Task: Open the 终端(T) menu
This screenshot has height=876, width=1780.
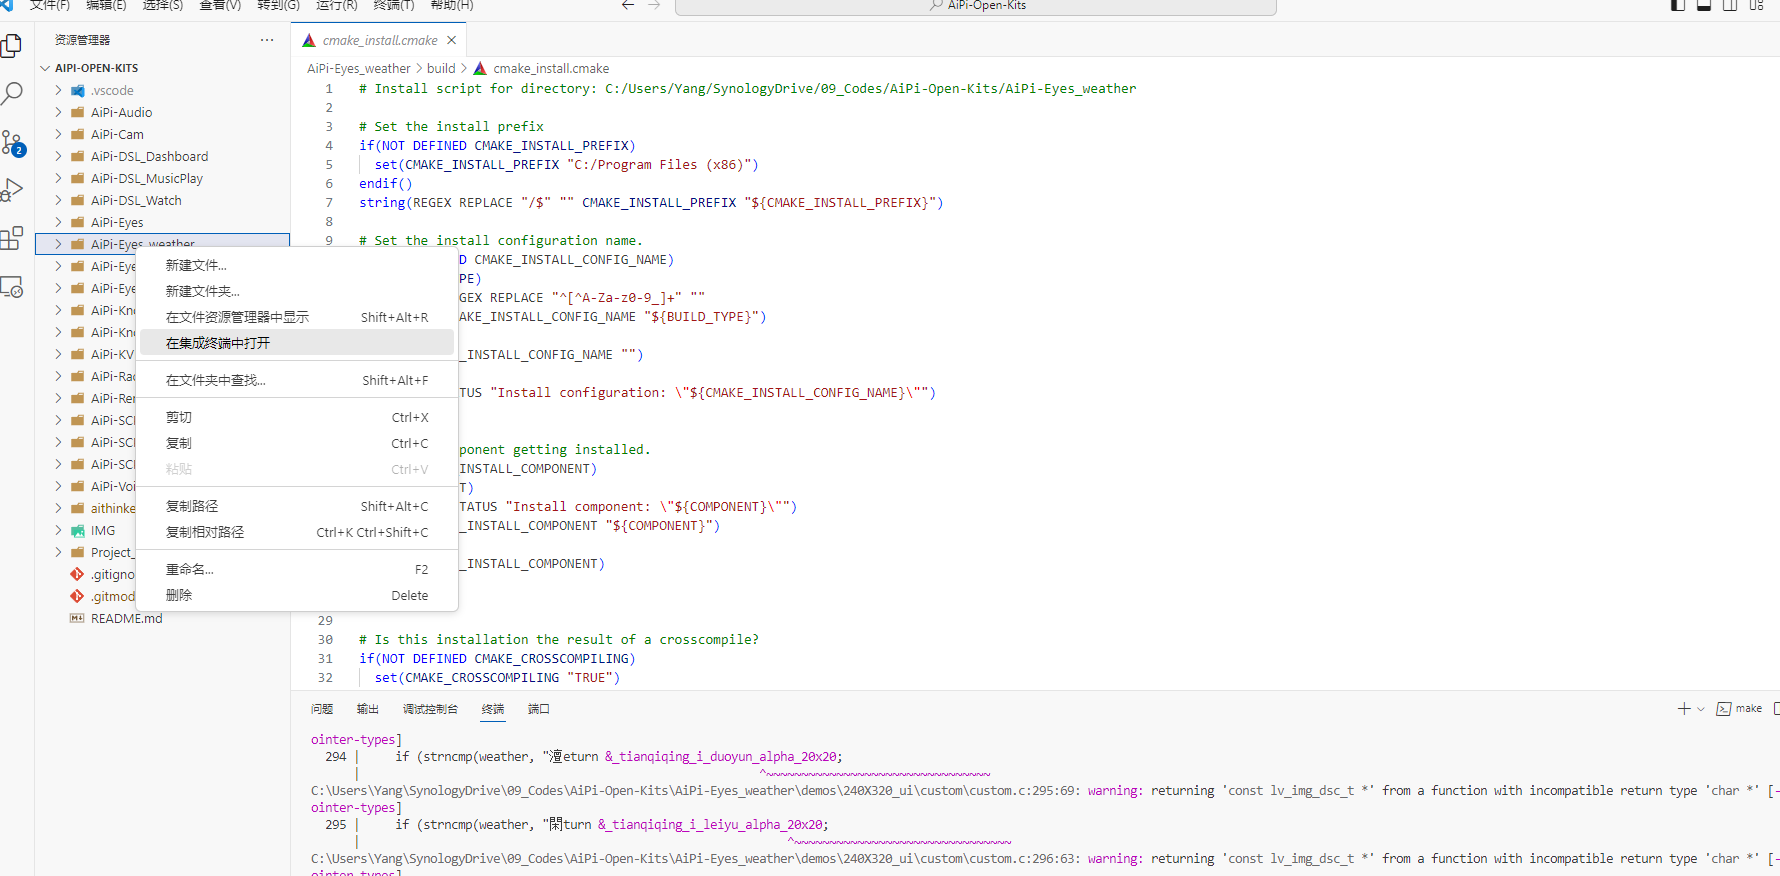Action: 394,5
